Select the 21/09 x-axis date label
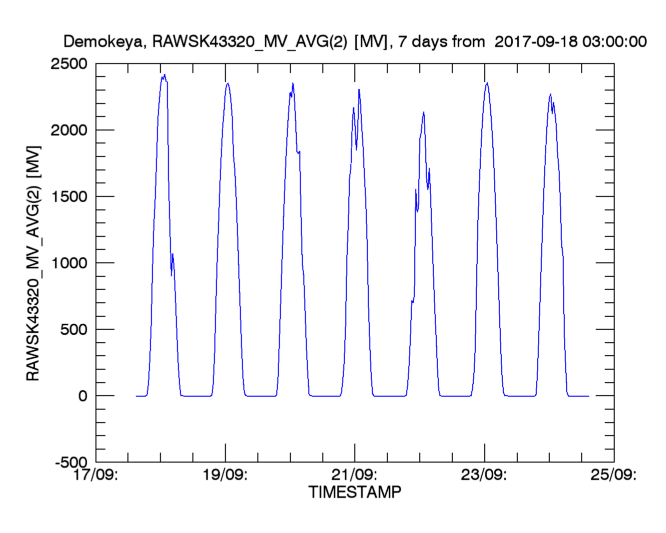The width and height of the screenshot is (666, 533). pyautogui.click(x=354, y=475)
